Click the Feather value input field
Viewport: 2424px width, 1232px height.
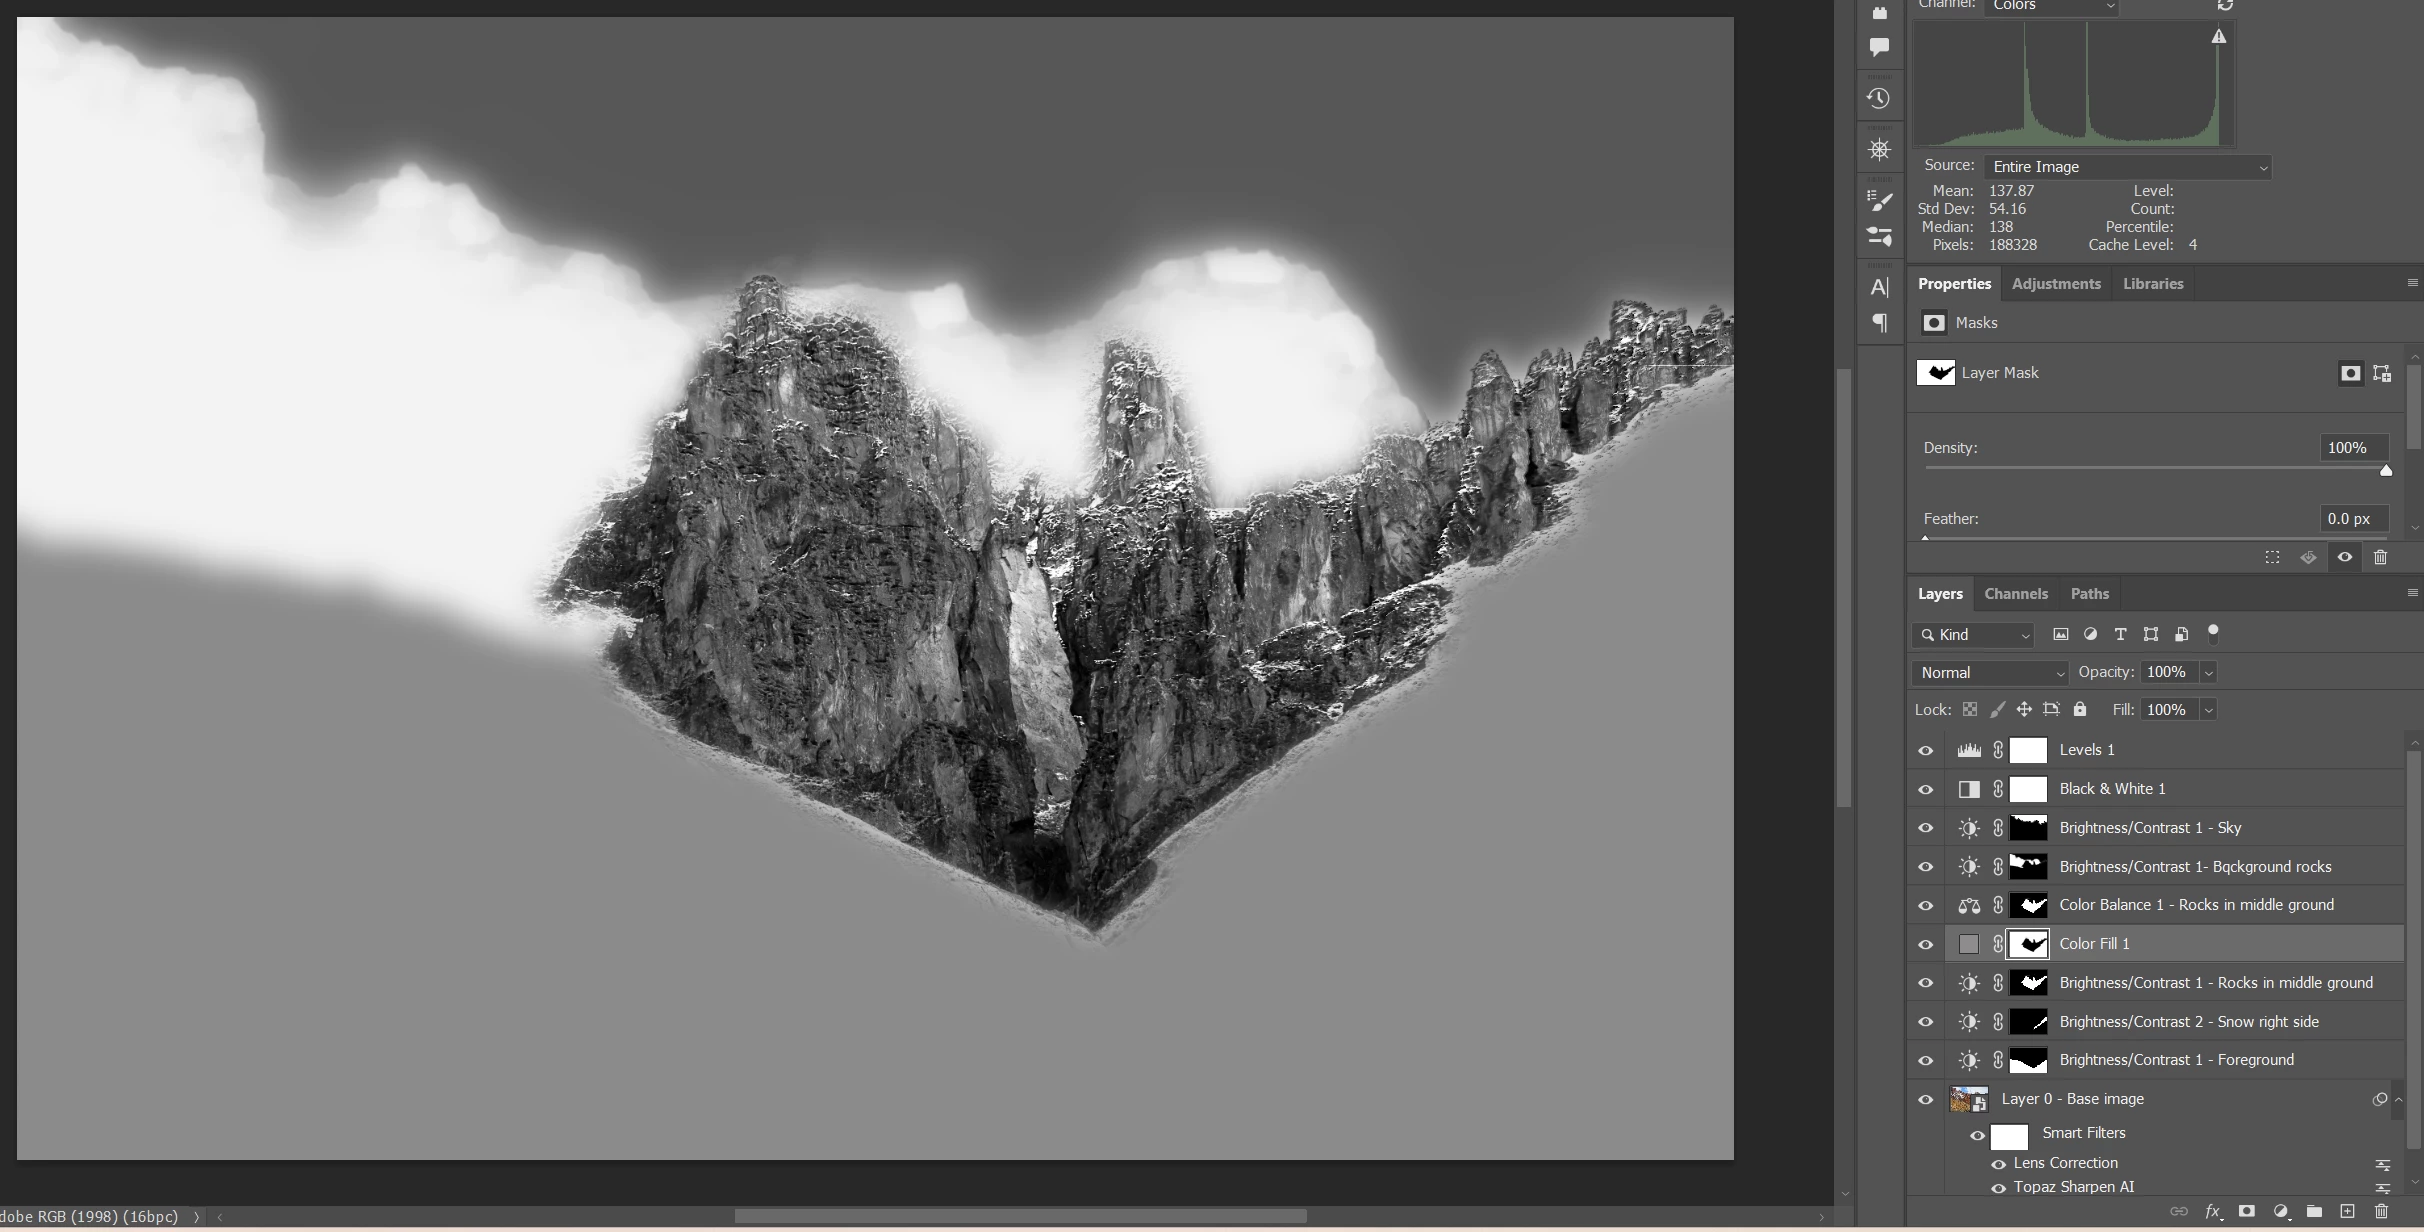tap(2352, 518)
